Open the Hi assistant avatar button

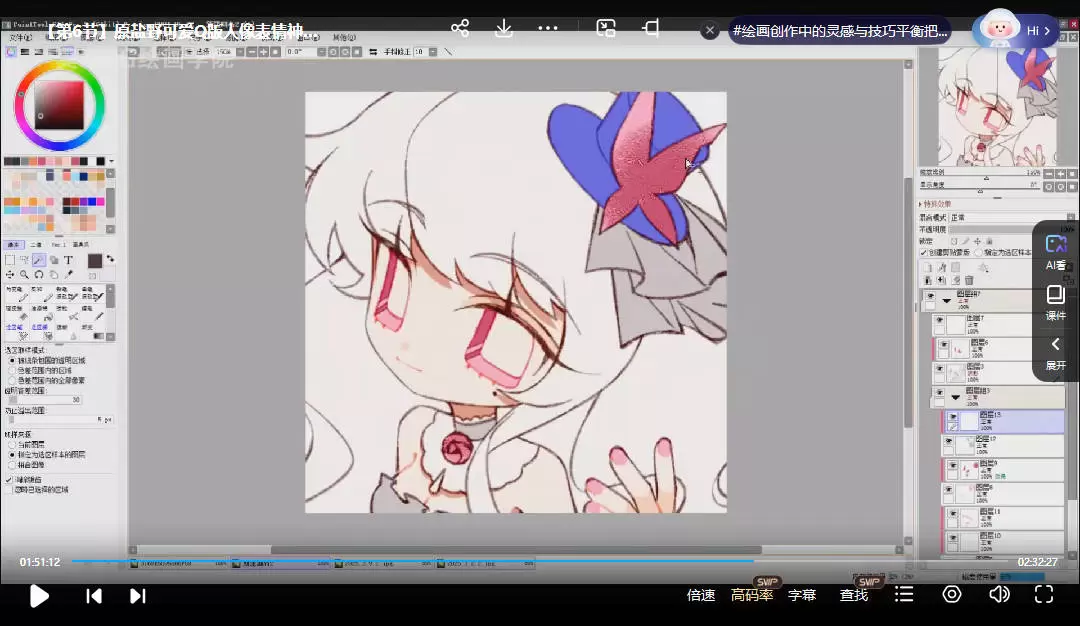click(1015, 29)
